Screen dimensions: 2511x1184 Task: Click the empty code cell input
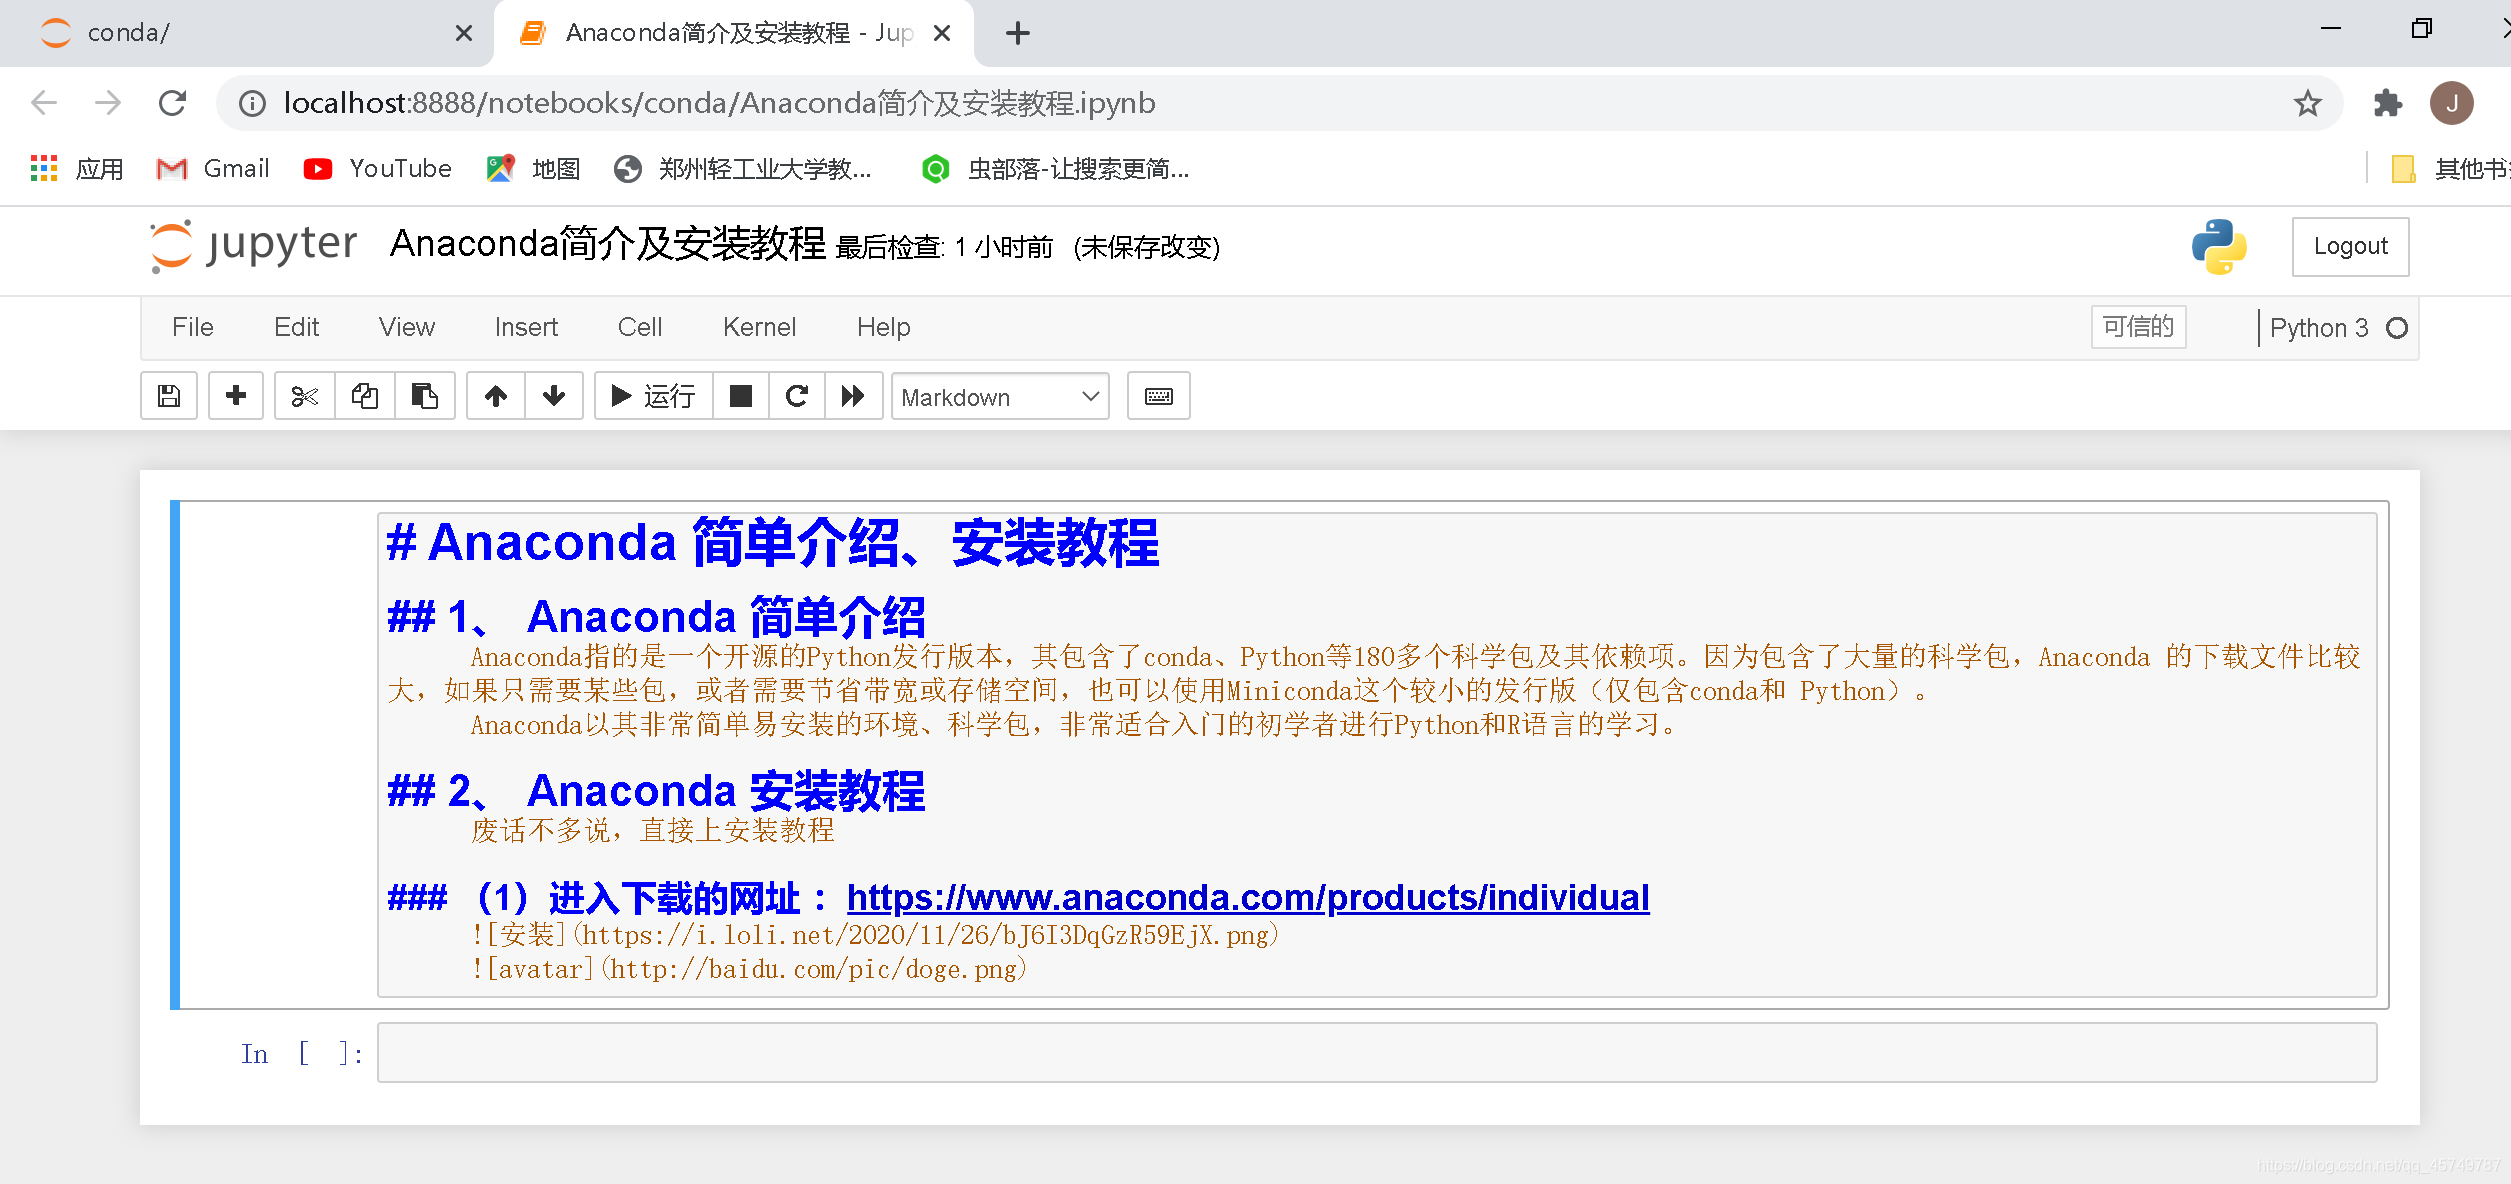(1376, 1053)
